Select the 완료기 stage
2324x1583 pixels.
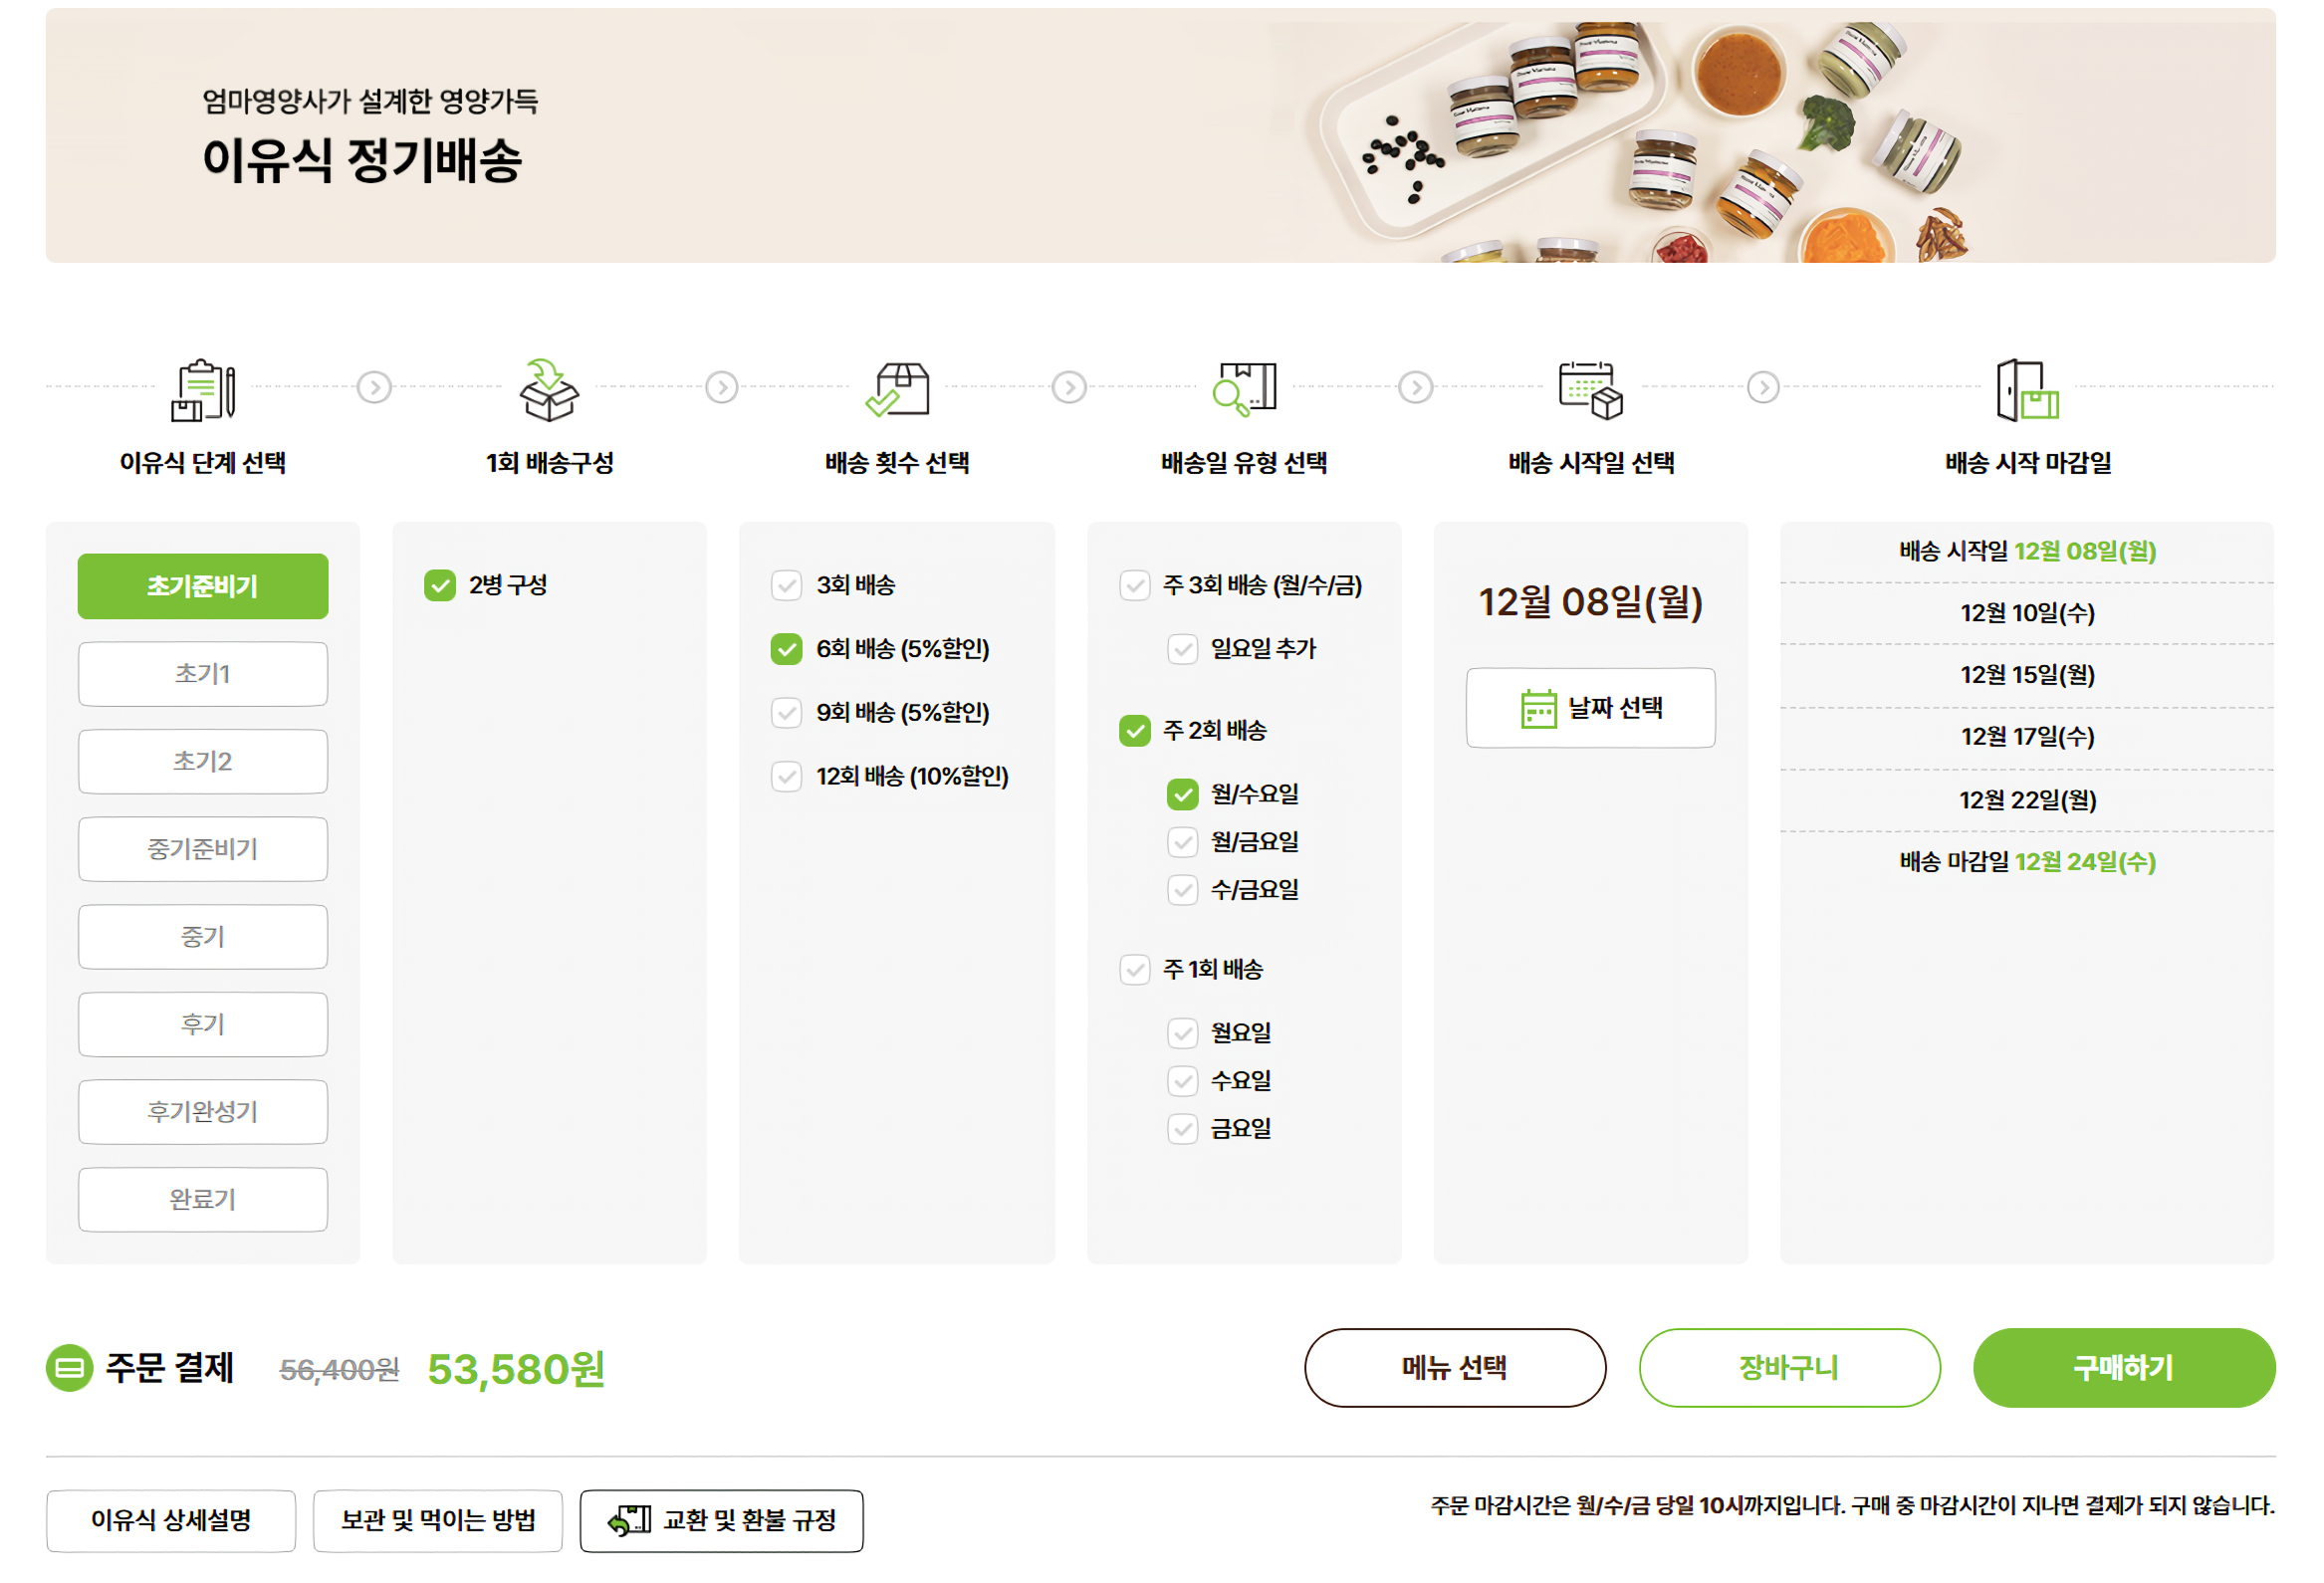click(202, 1199)
